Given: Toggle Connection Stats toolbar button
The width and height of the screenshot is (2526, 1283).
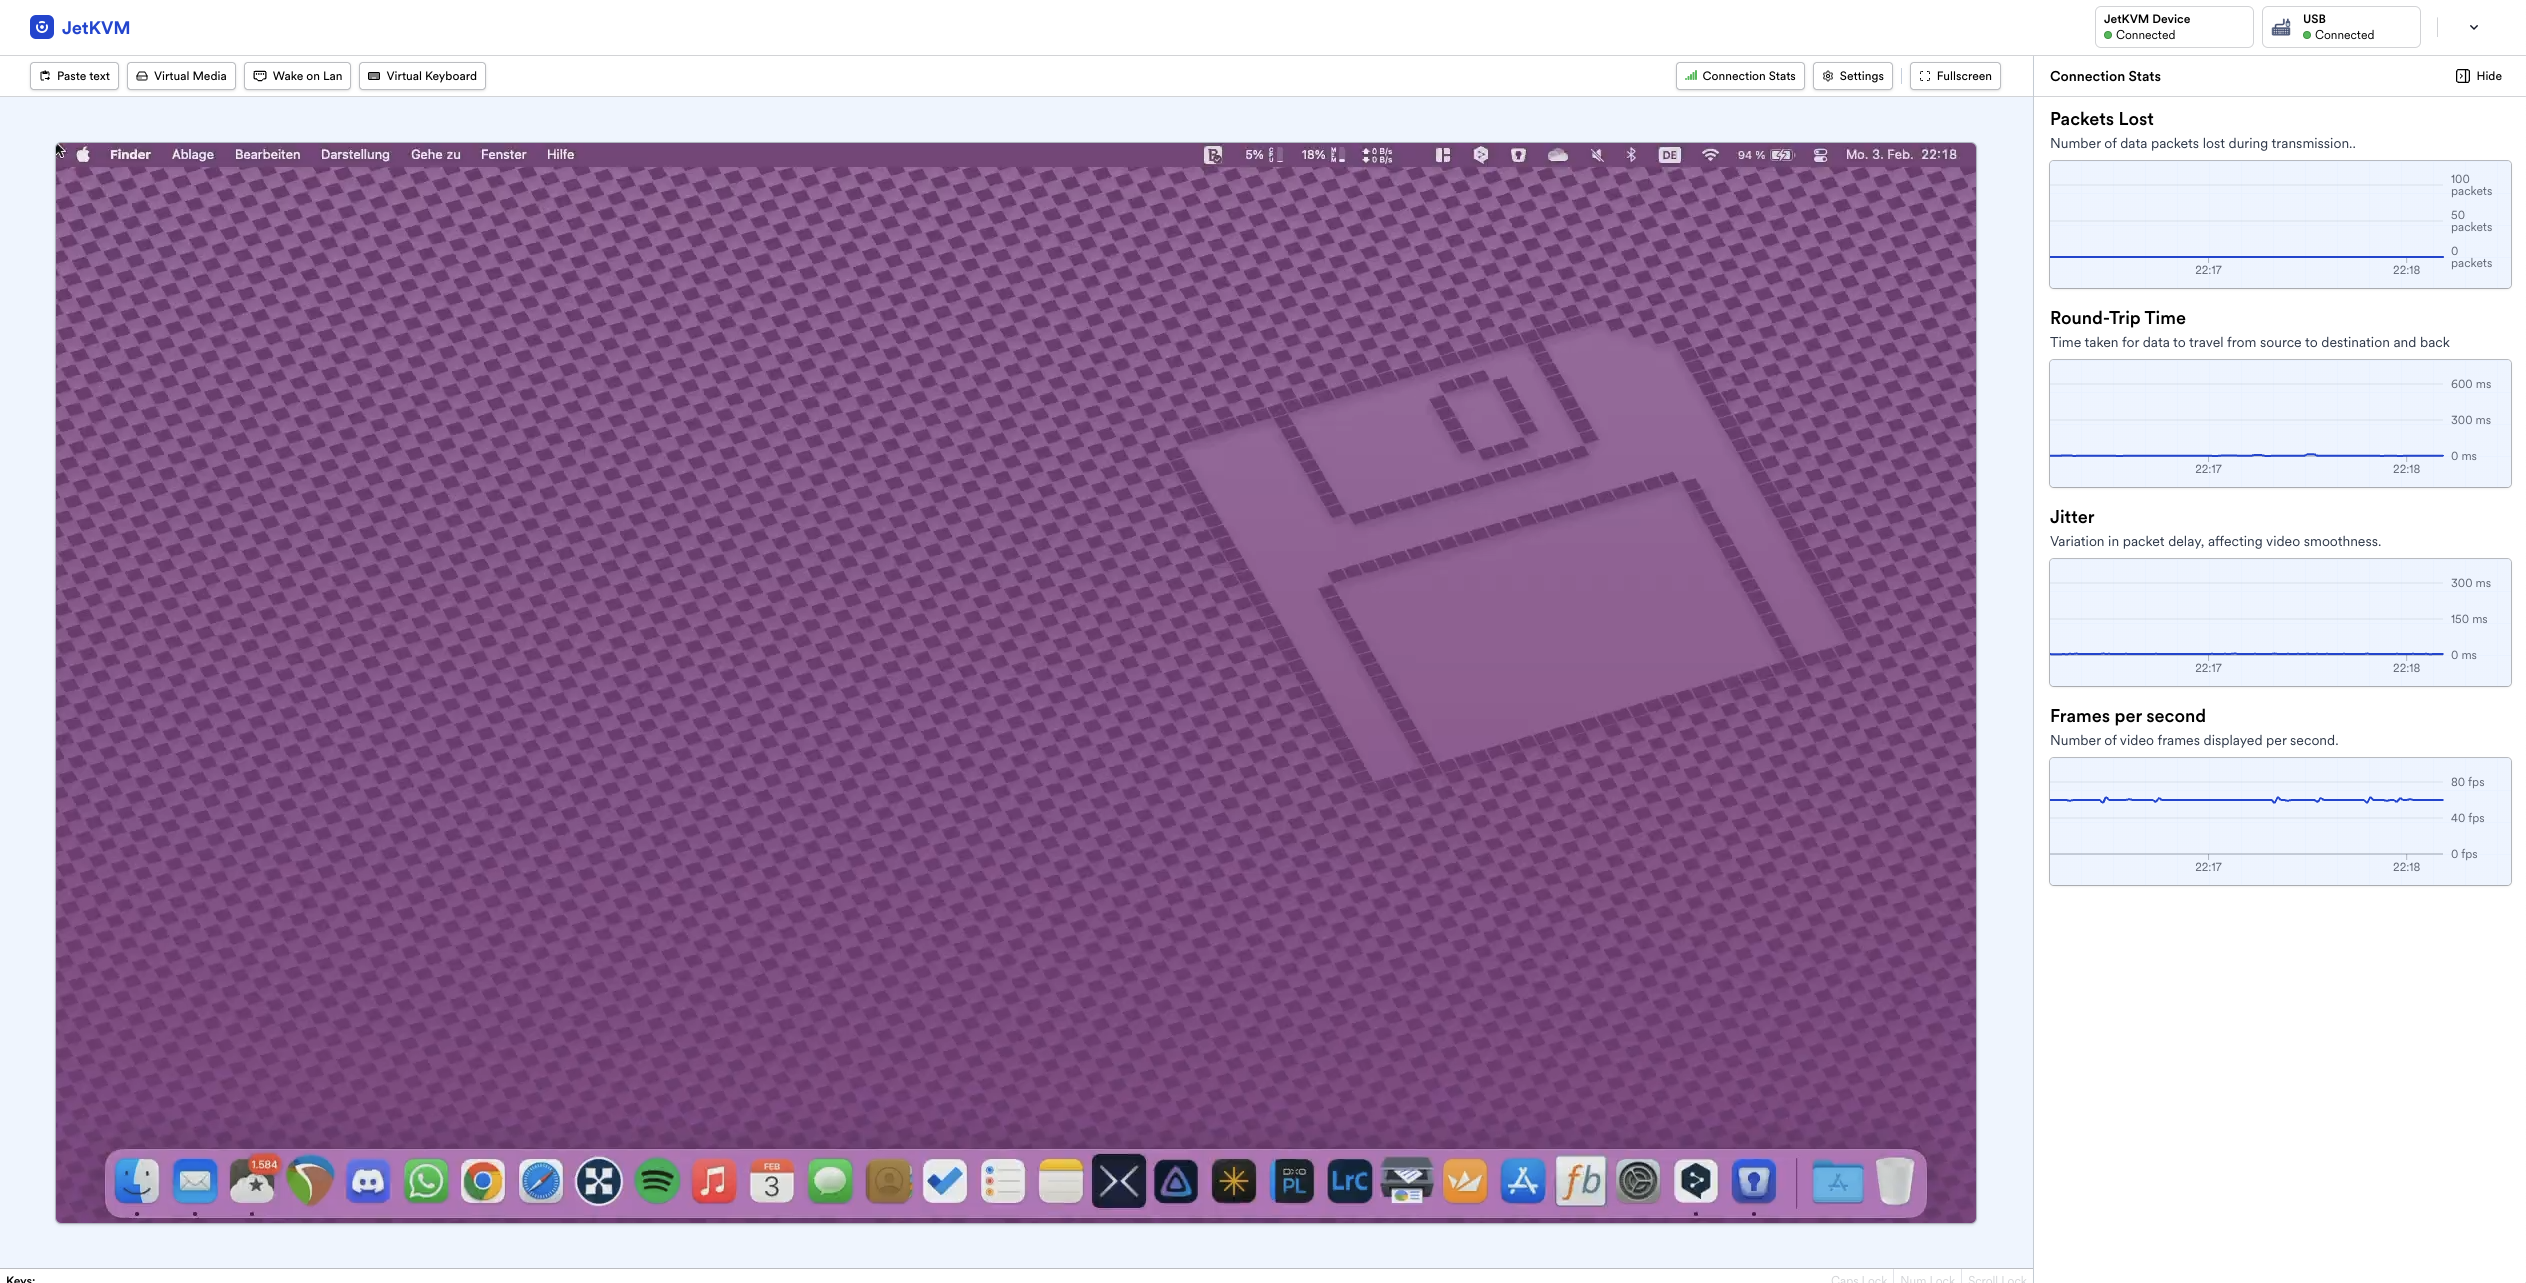Looking at the screenshot, I should (1740, 76).
